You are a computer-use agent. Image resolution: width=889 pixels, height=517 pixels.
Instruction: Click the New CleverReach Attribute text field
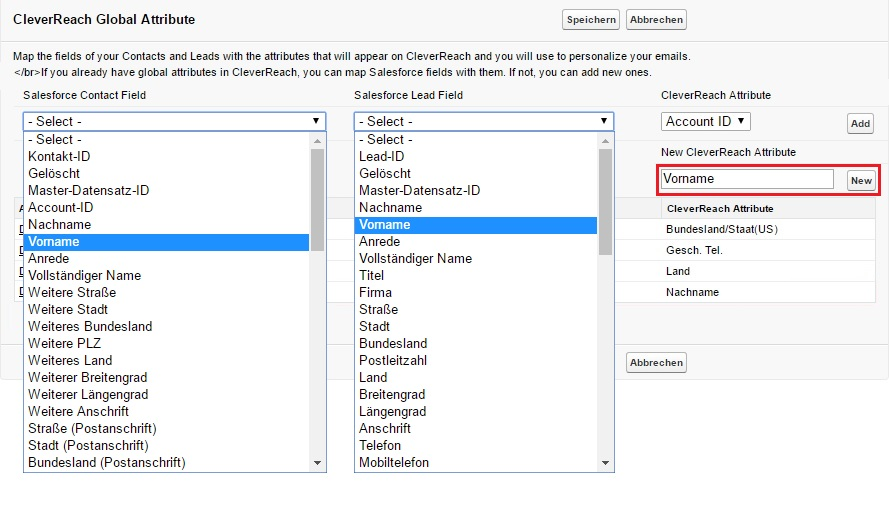point(747,179)
